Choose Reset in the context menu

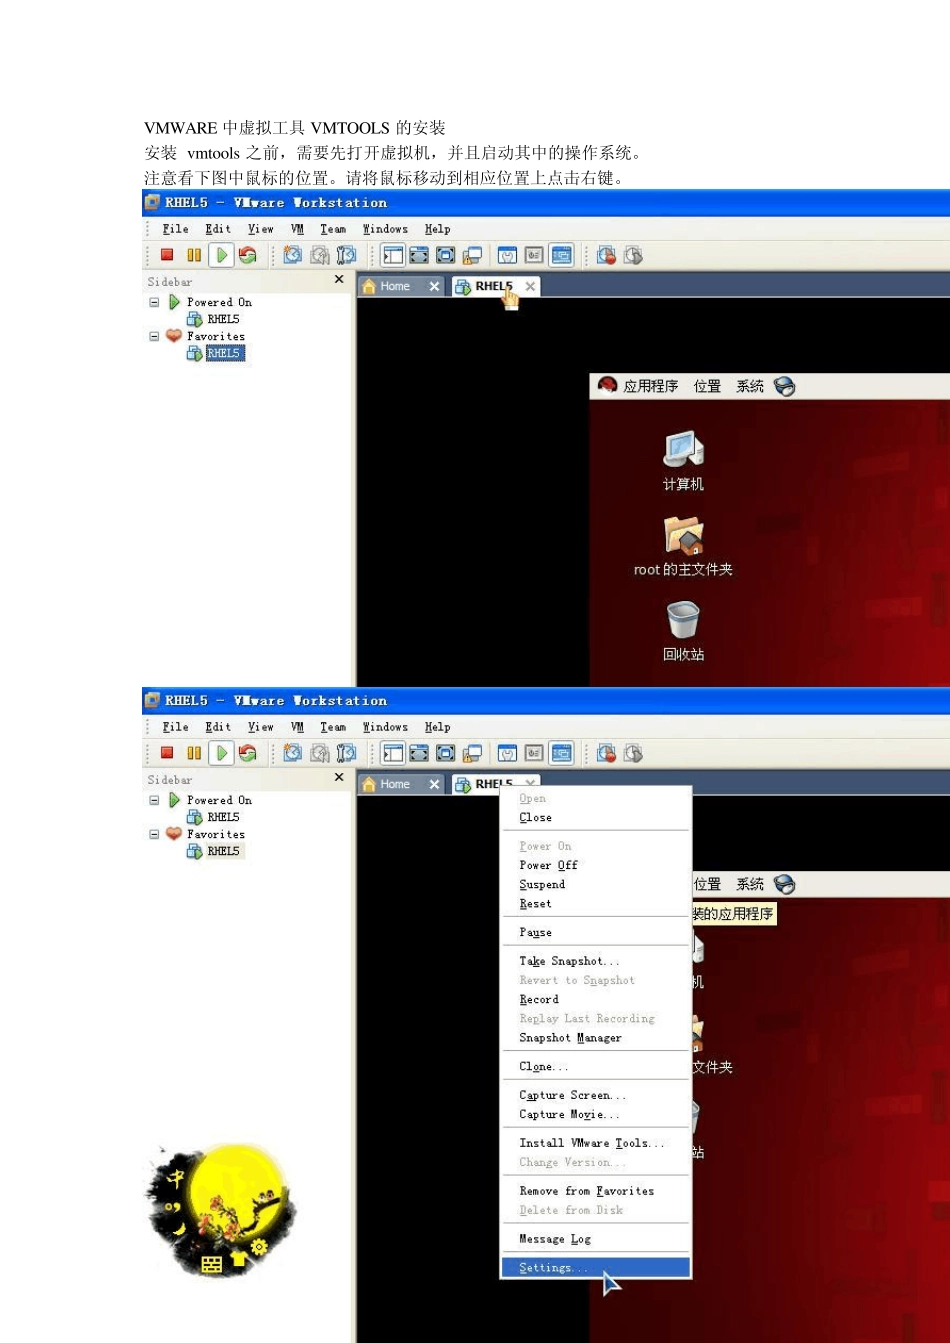pyautogui.click(x=596, y=903)
